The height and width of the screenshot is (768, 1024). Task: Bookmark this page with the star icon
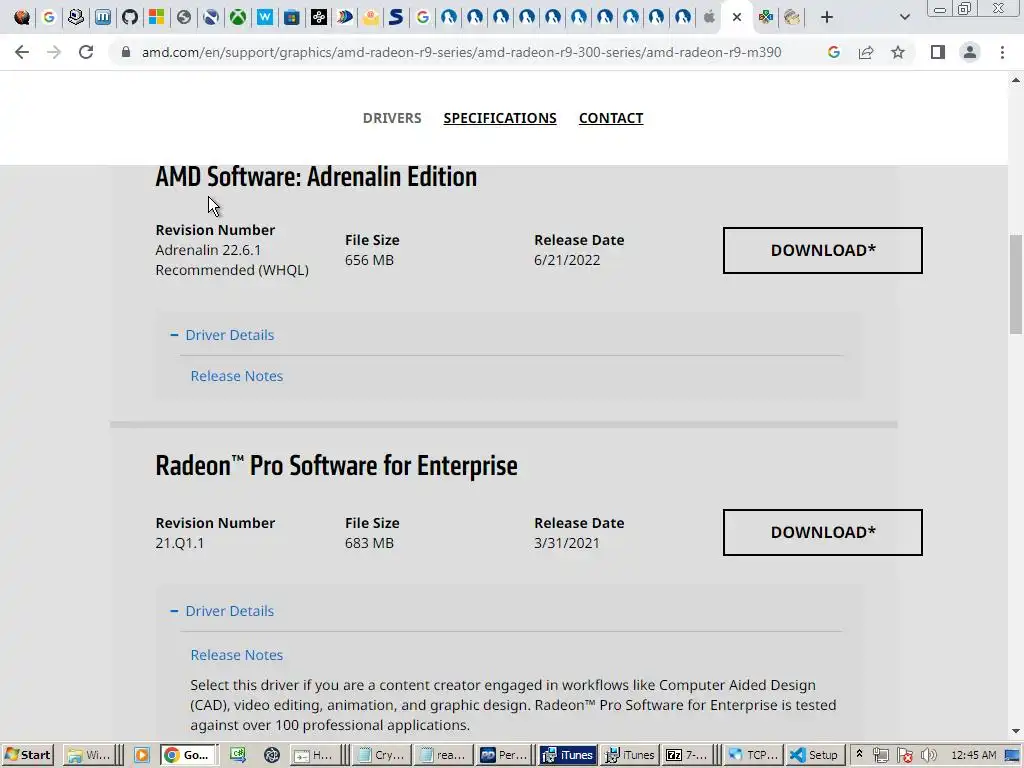[x=898, y=52]
